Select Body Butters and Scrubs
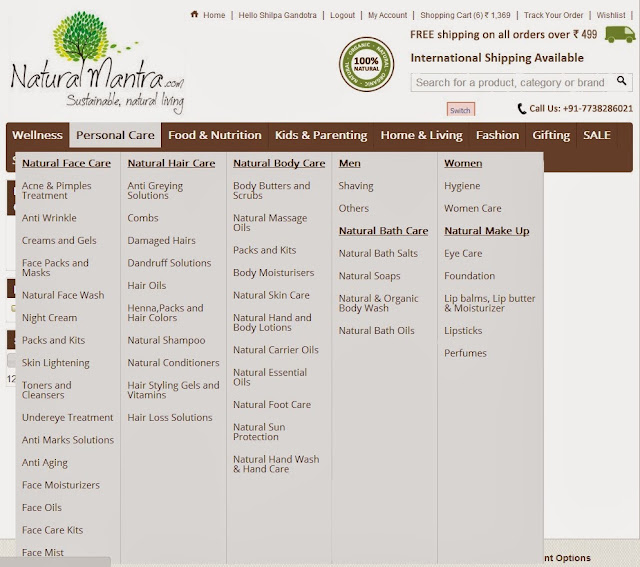 (x=271, y=191)
